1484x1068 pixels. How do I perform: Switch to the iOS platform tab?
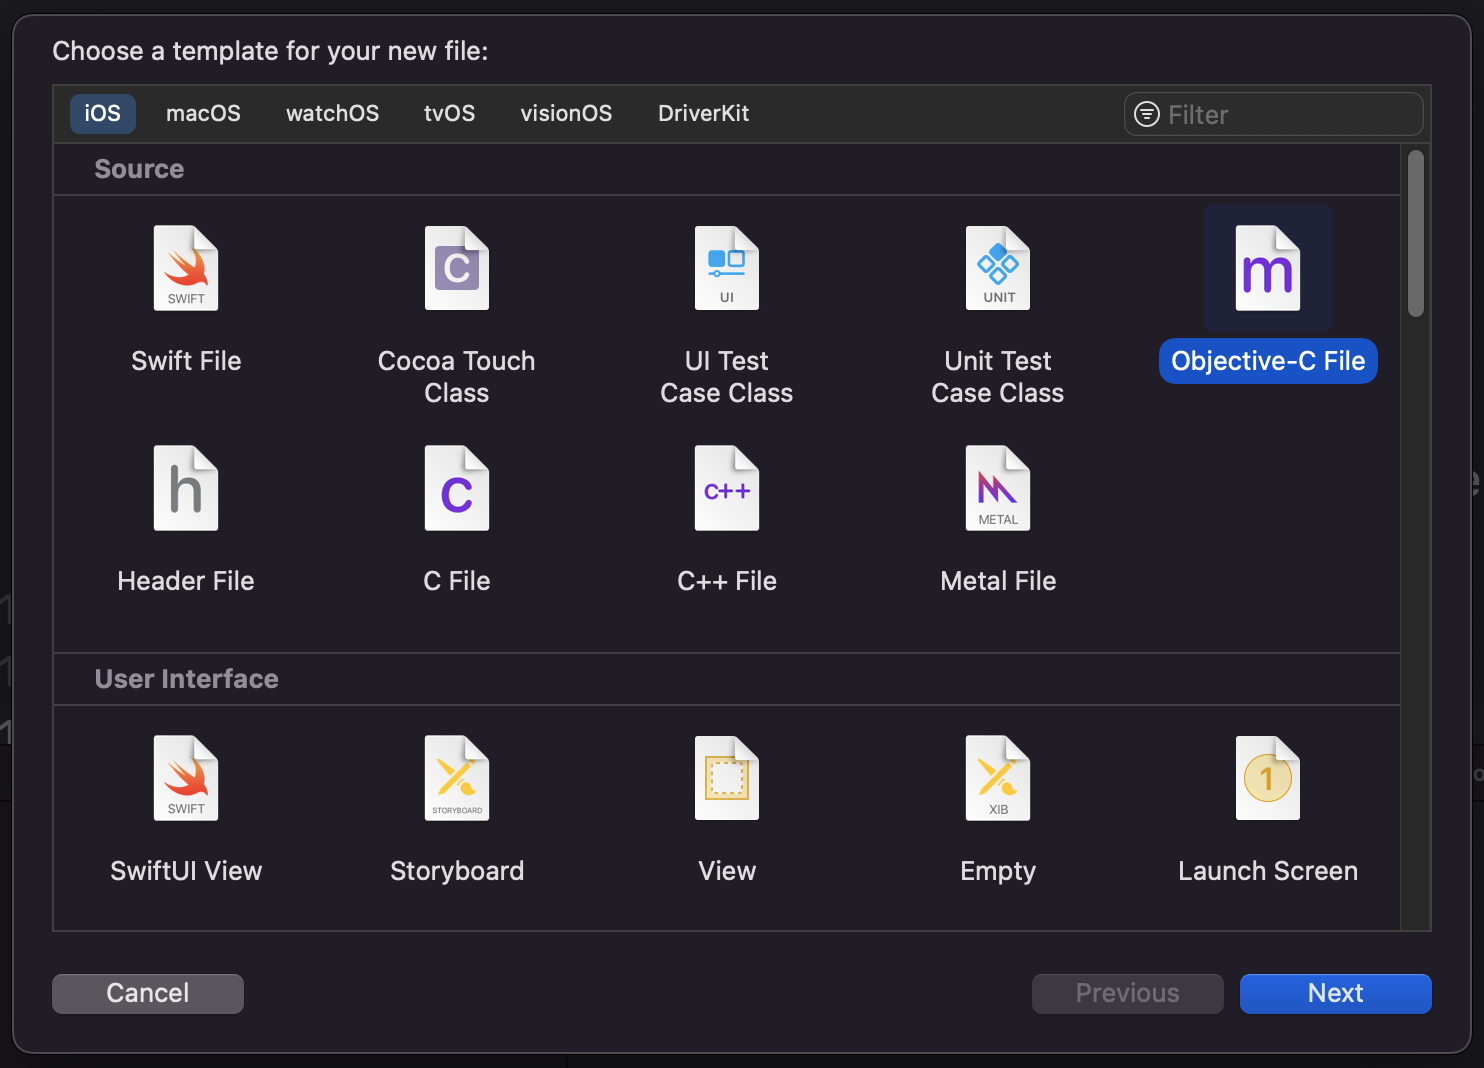103,113
